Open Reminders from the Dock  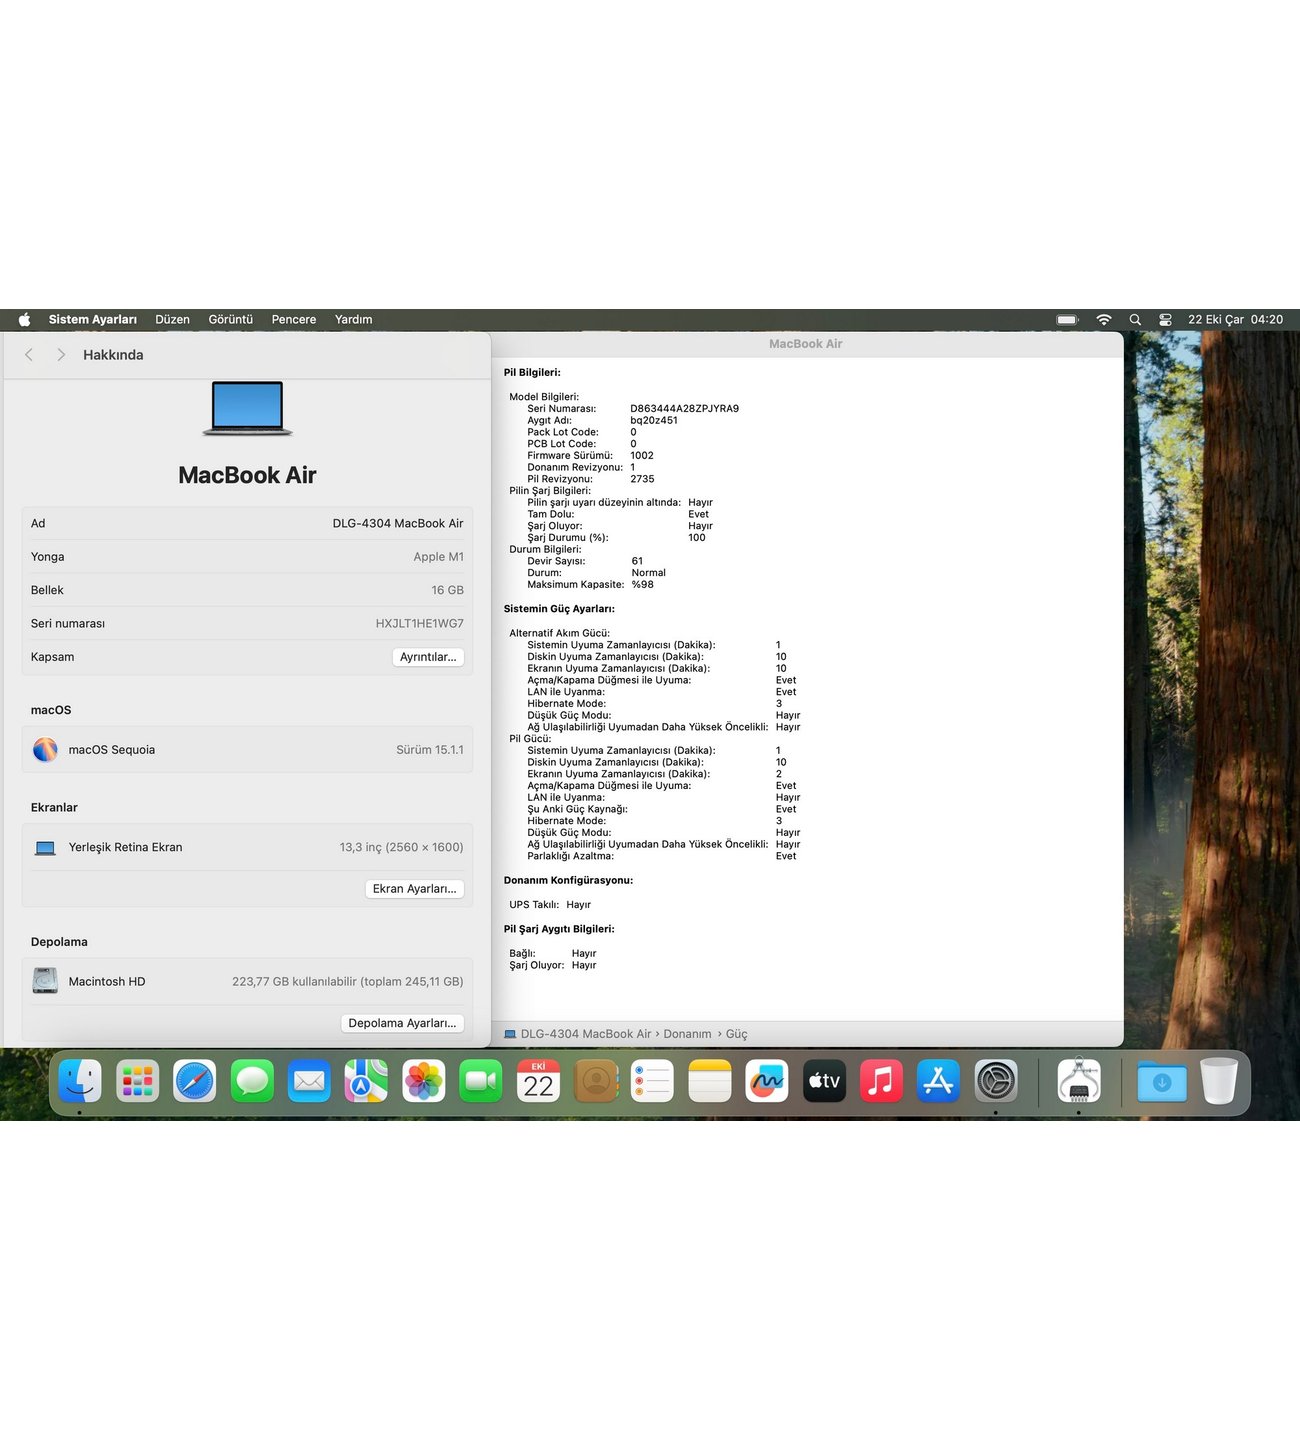pyautogui.click(x=652, y=1081)
